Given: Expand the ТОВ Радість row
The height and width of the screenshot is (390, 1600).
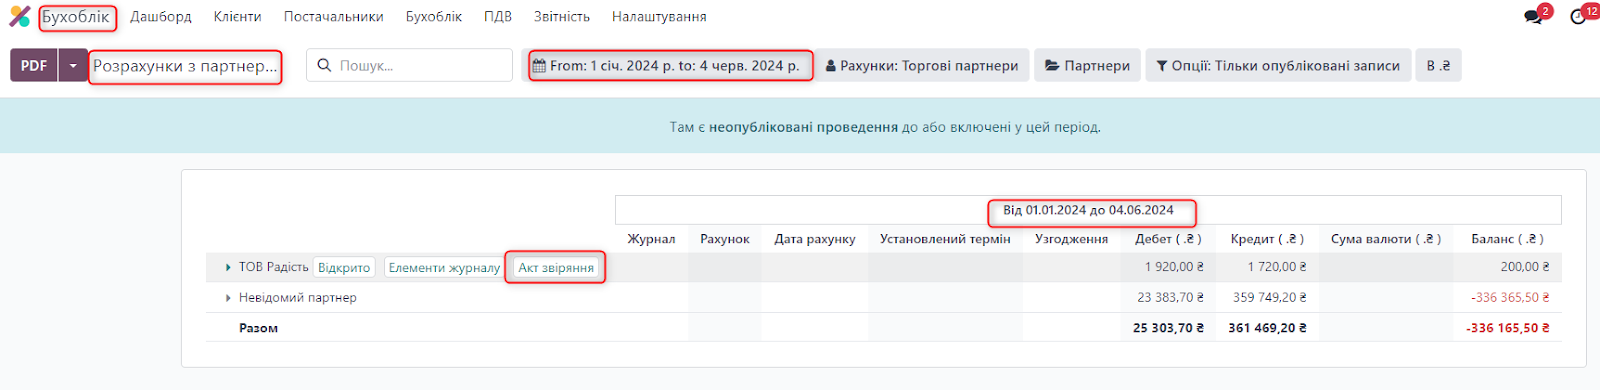Looking at the screenshot, I should pyautogui.click(x=228, y=268).
